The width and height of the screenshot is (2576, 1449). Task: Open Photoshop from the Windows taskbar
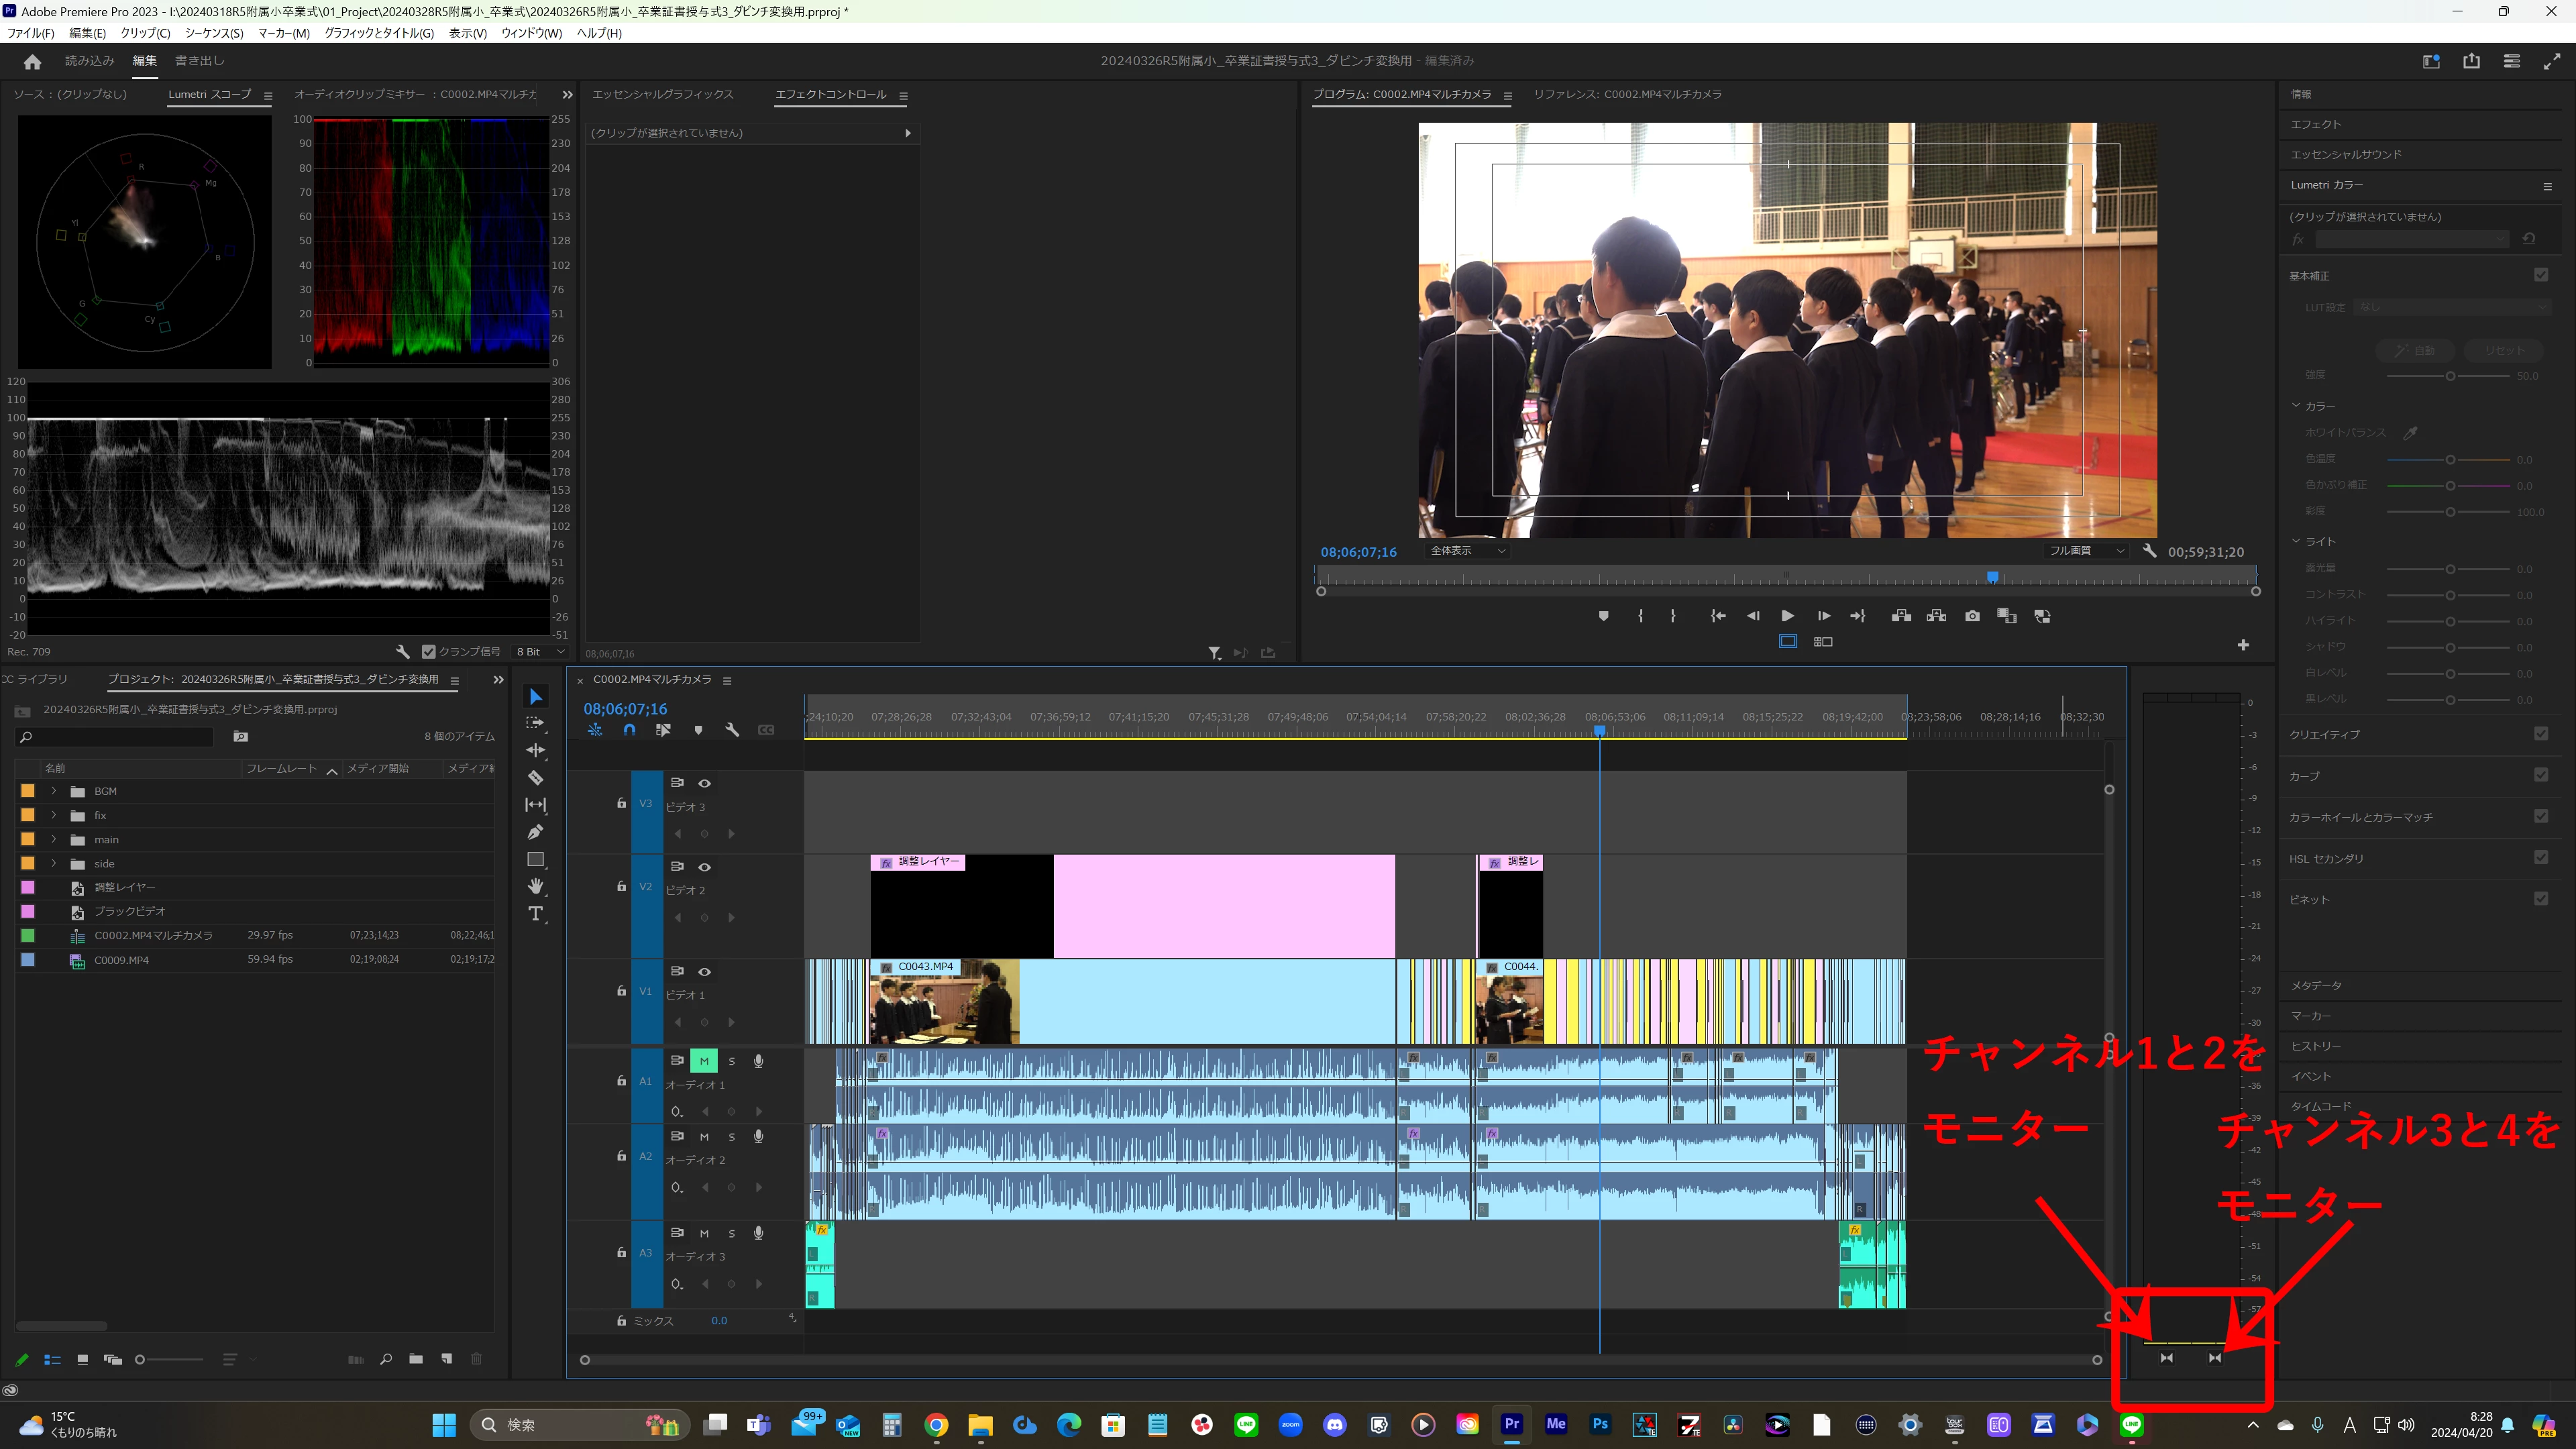(1600, 1425)
